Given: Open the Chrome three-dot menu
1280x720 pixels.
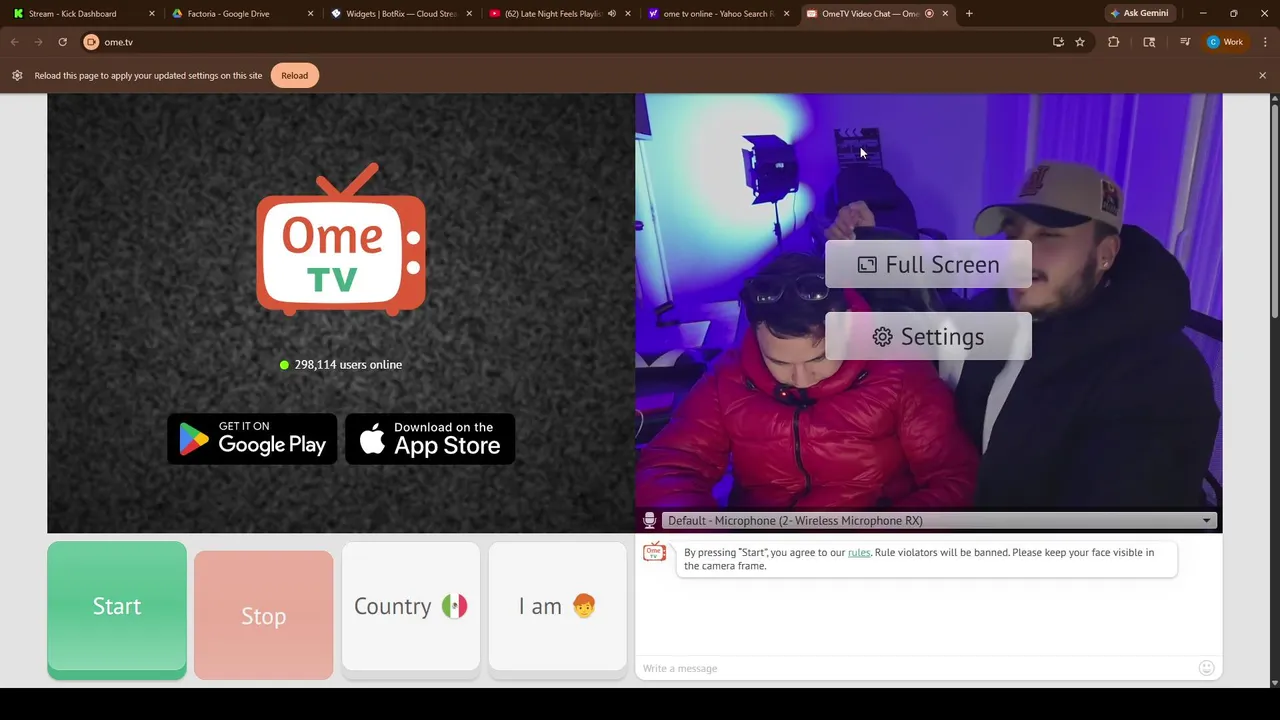Looking at the screenshot, I should point(1266,42).
